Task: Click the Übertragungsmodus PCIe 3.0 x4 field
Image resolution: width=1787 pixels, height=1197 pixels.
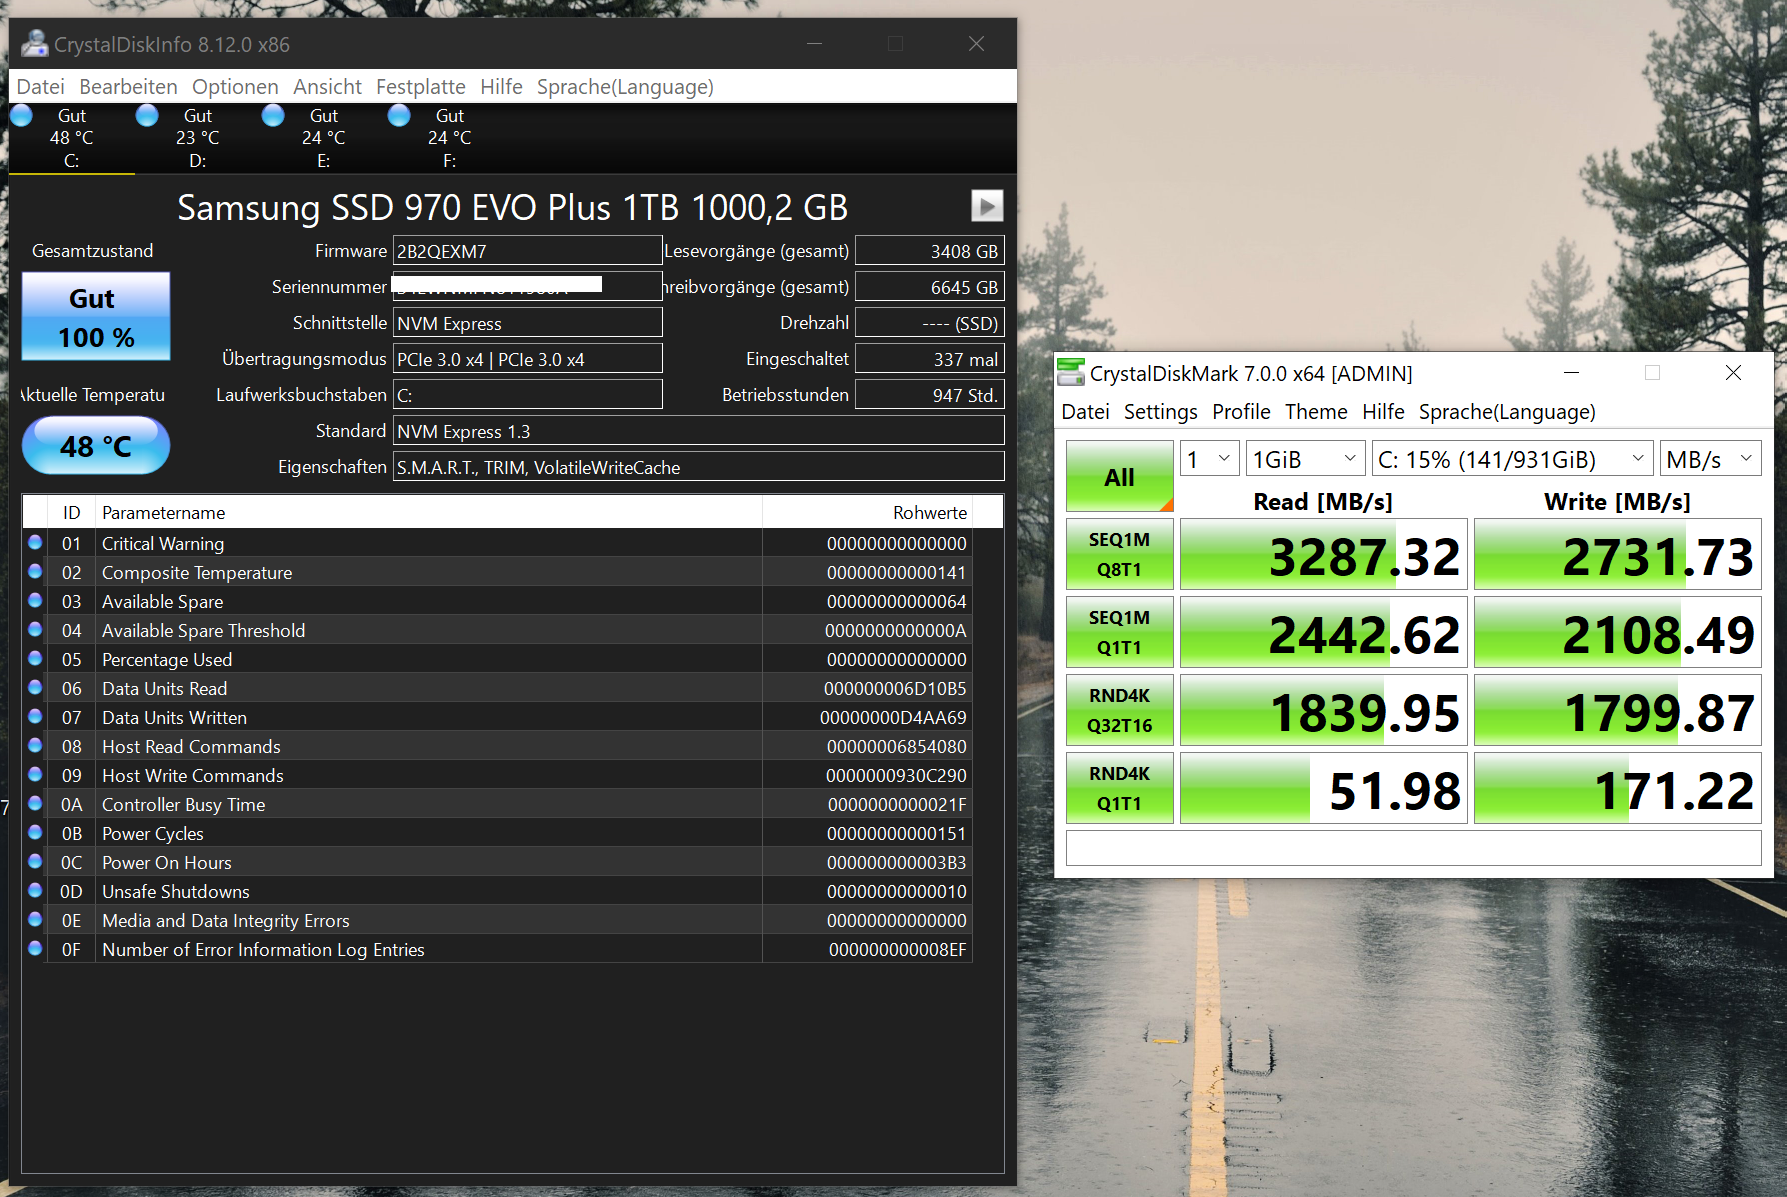Action: point(528,359)
